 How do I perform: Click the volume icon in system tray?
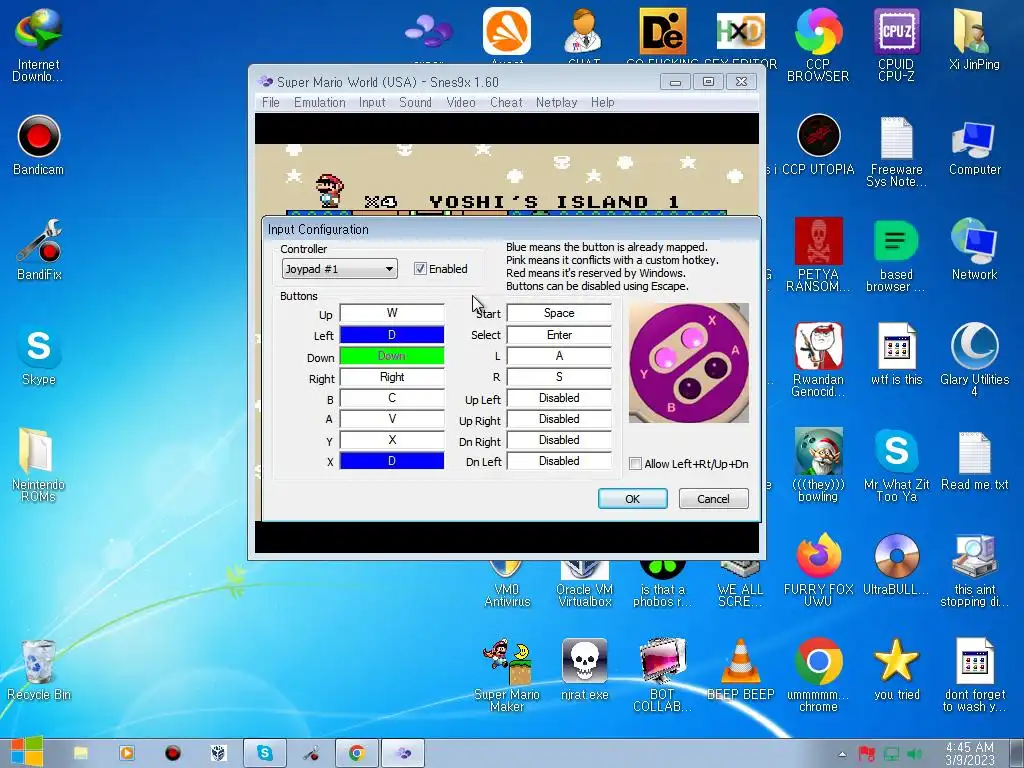point(914,754)
